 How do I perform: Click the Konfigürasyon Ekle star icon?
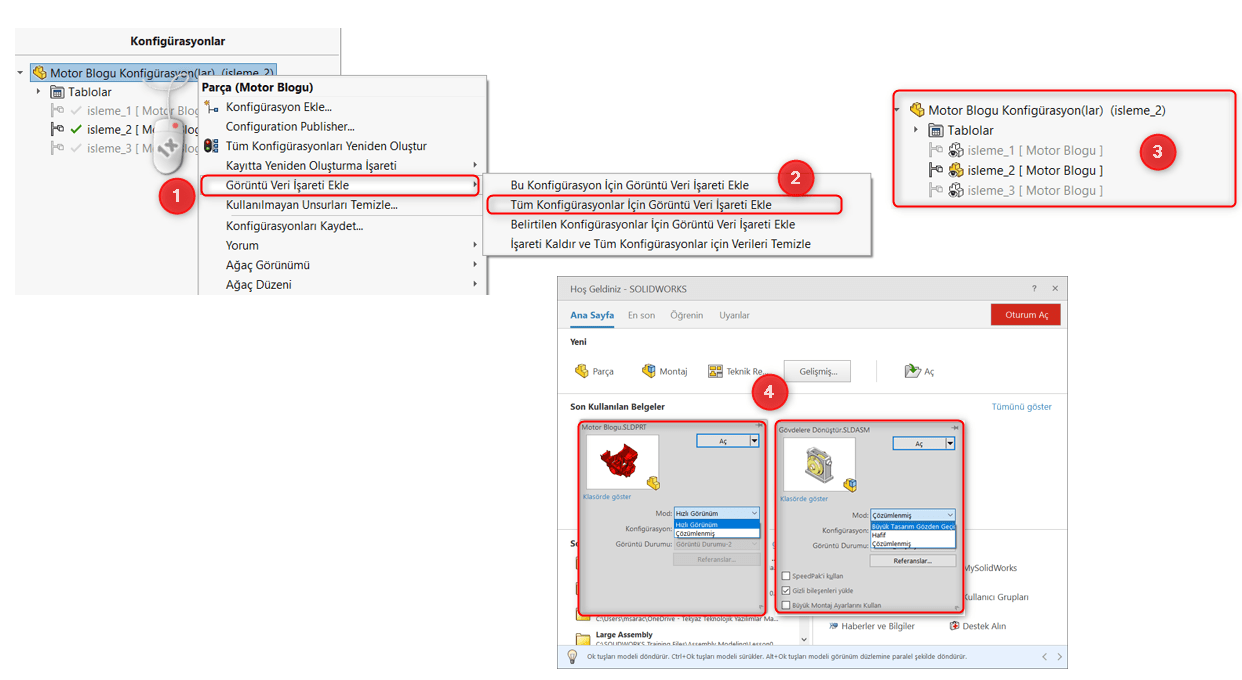(211, 106)
